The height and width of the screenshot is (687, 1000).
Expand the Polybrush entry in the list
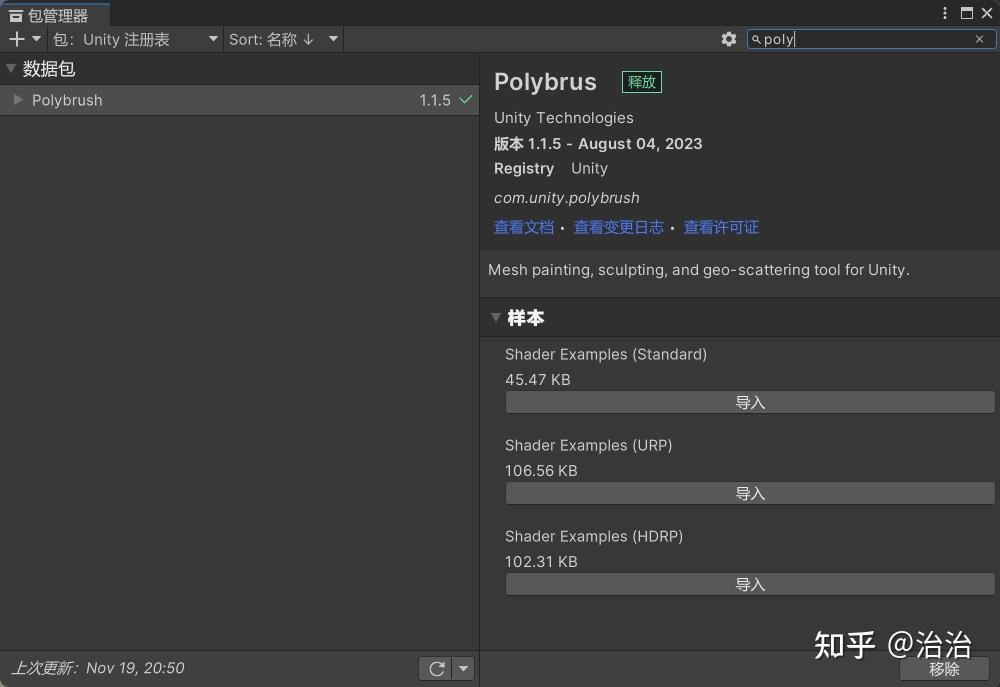tap(18, 100)
